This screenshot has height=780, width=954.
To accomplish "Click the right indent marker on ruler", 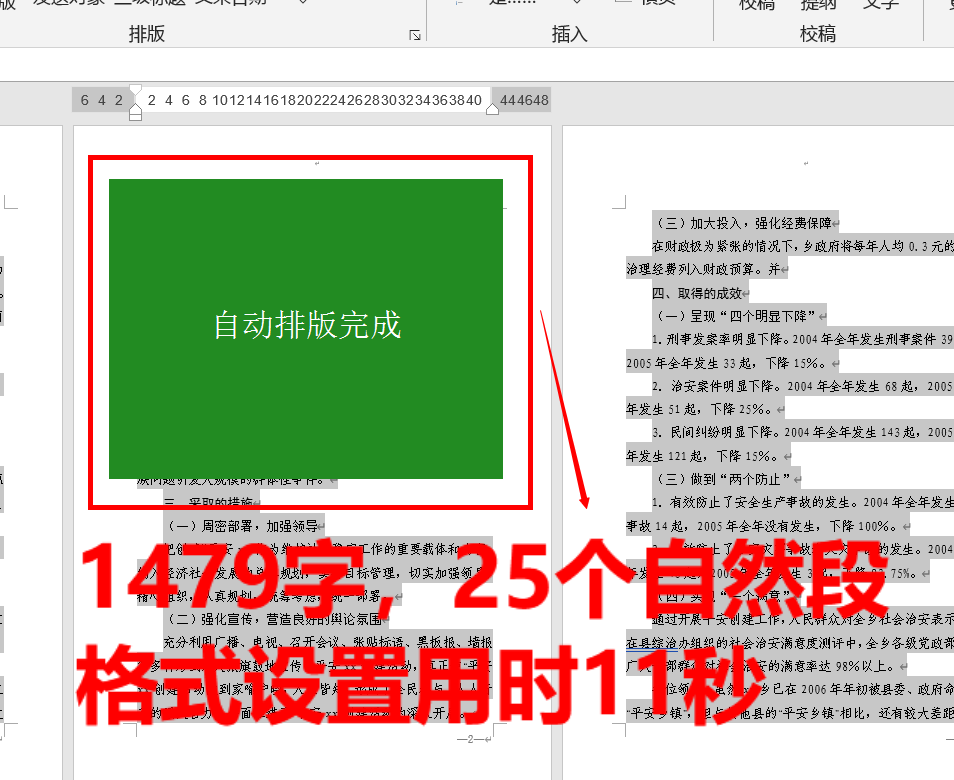I will [x=492, y=108].
